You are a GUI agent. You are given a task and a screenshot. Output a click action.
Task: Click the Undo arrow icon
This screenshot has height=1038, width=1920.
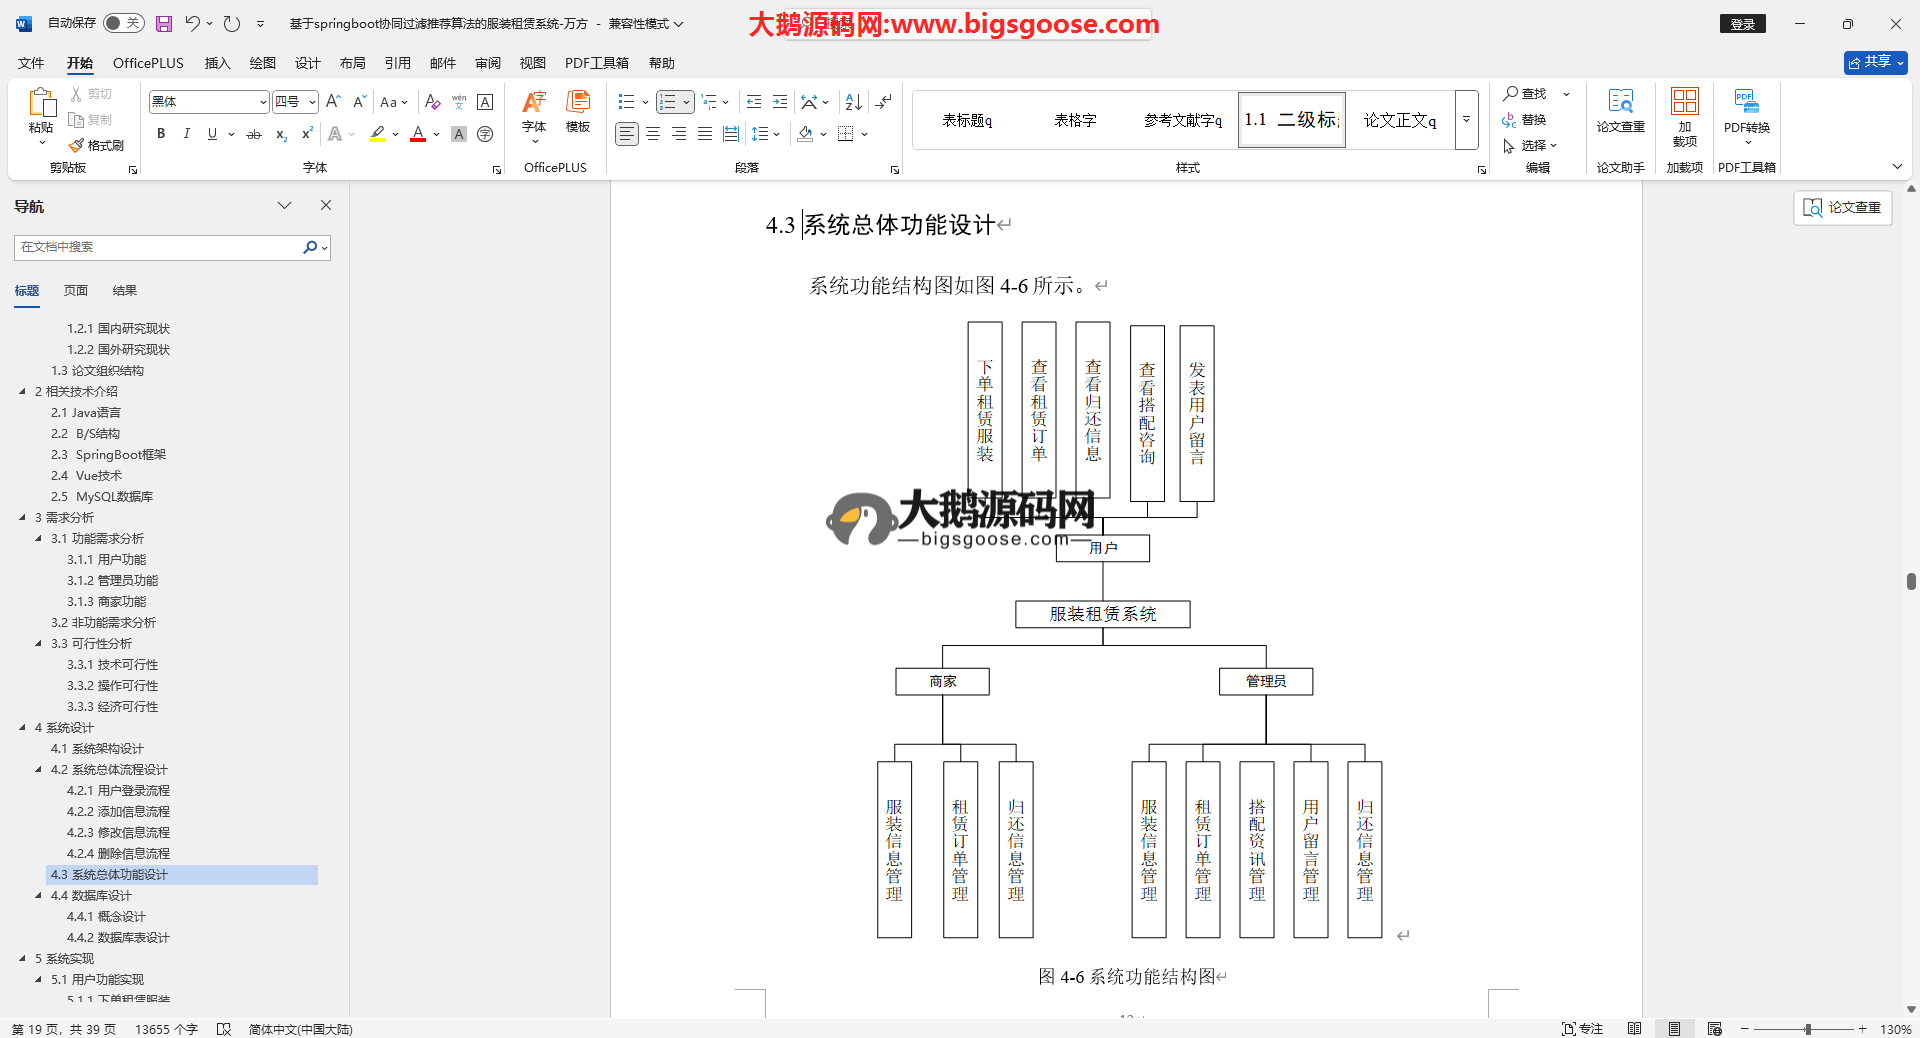pyautogui.click(x=192, y=23)
